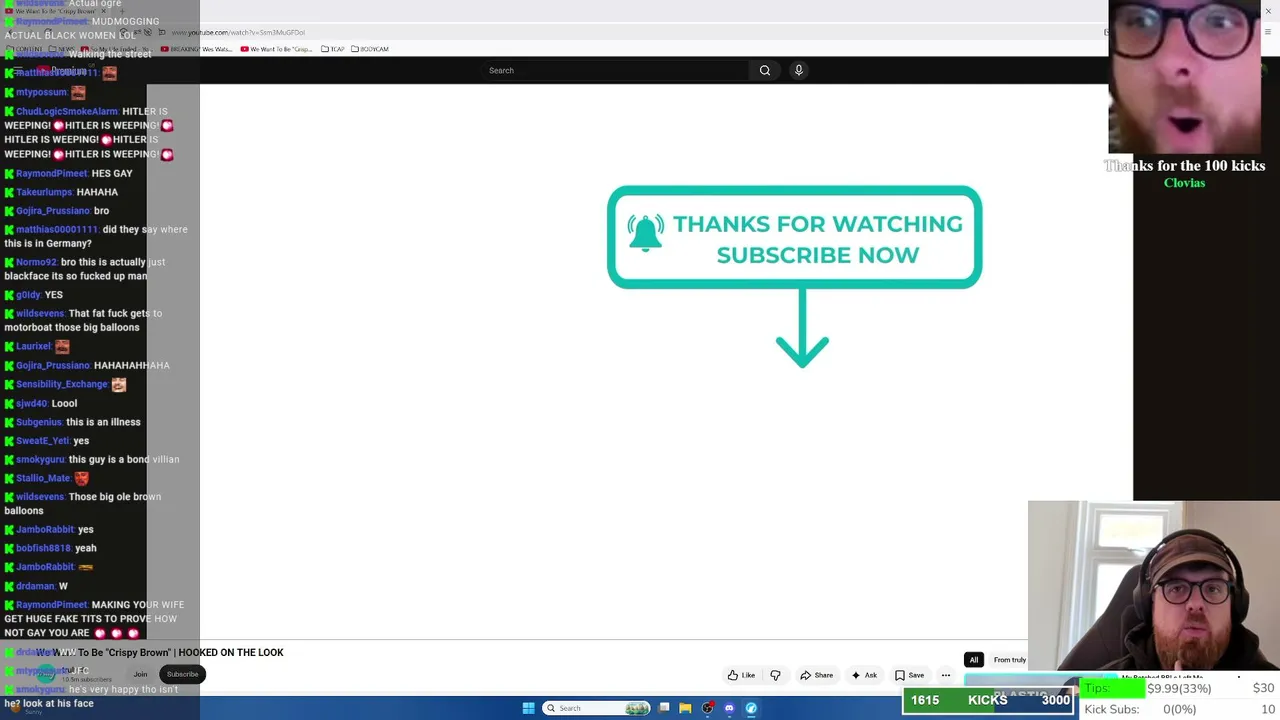Select the 'All' filter chip

973,660
